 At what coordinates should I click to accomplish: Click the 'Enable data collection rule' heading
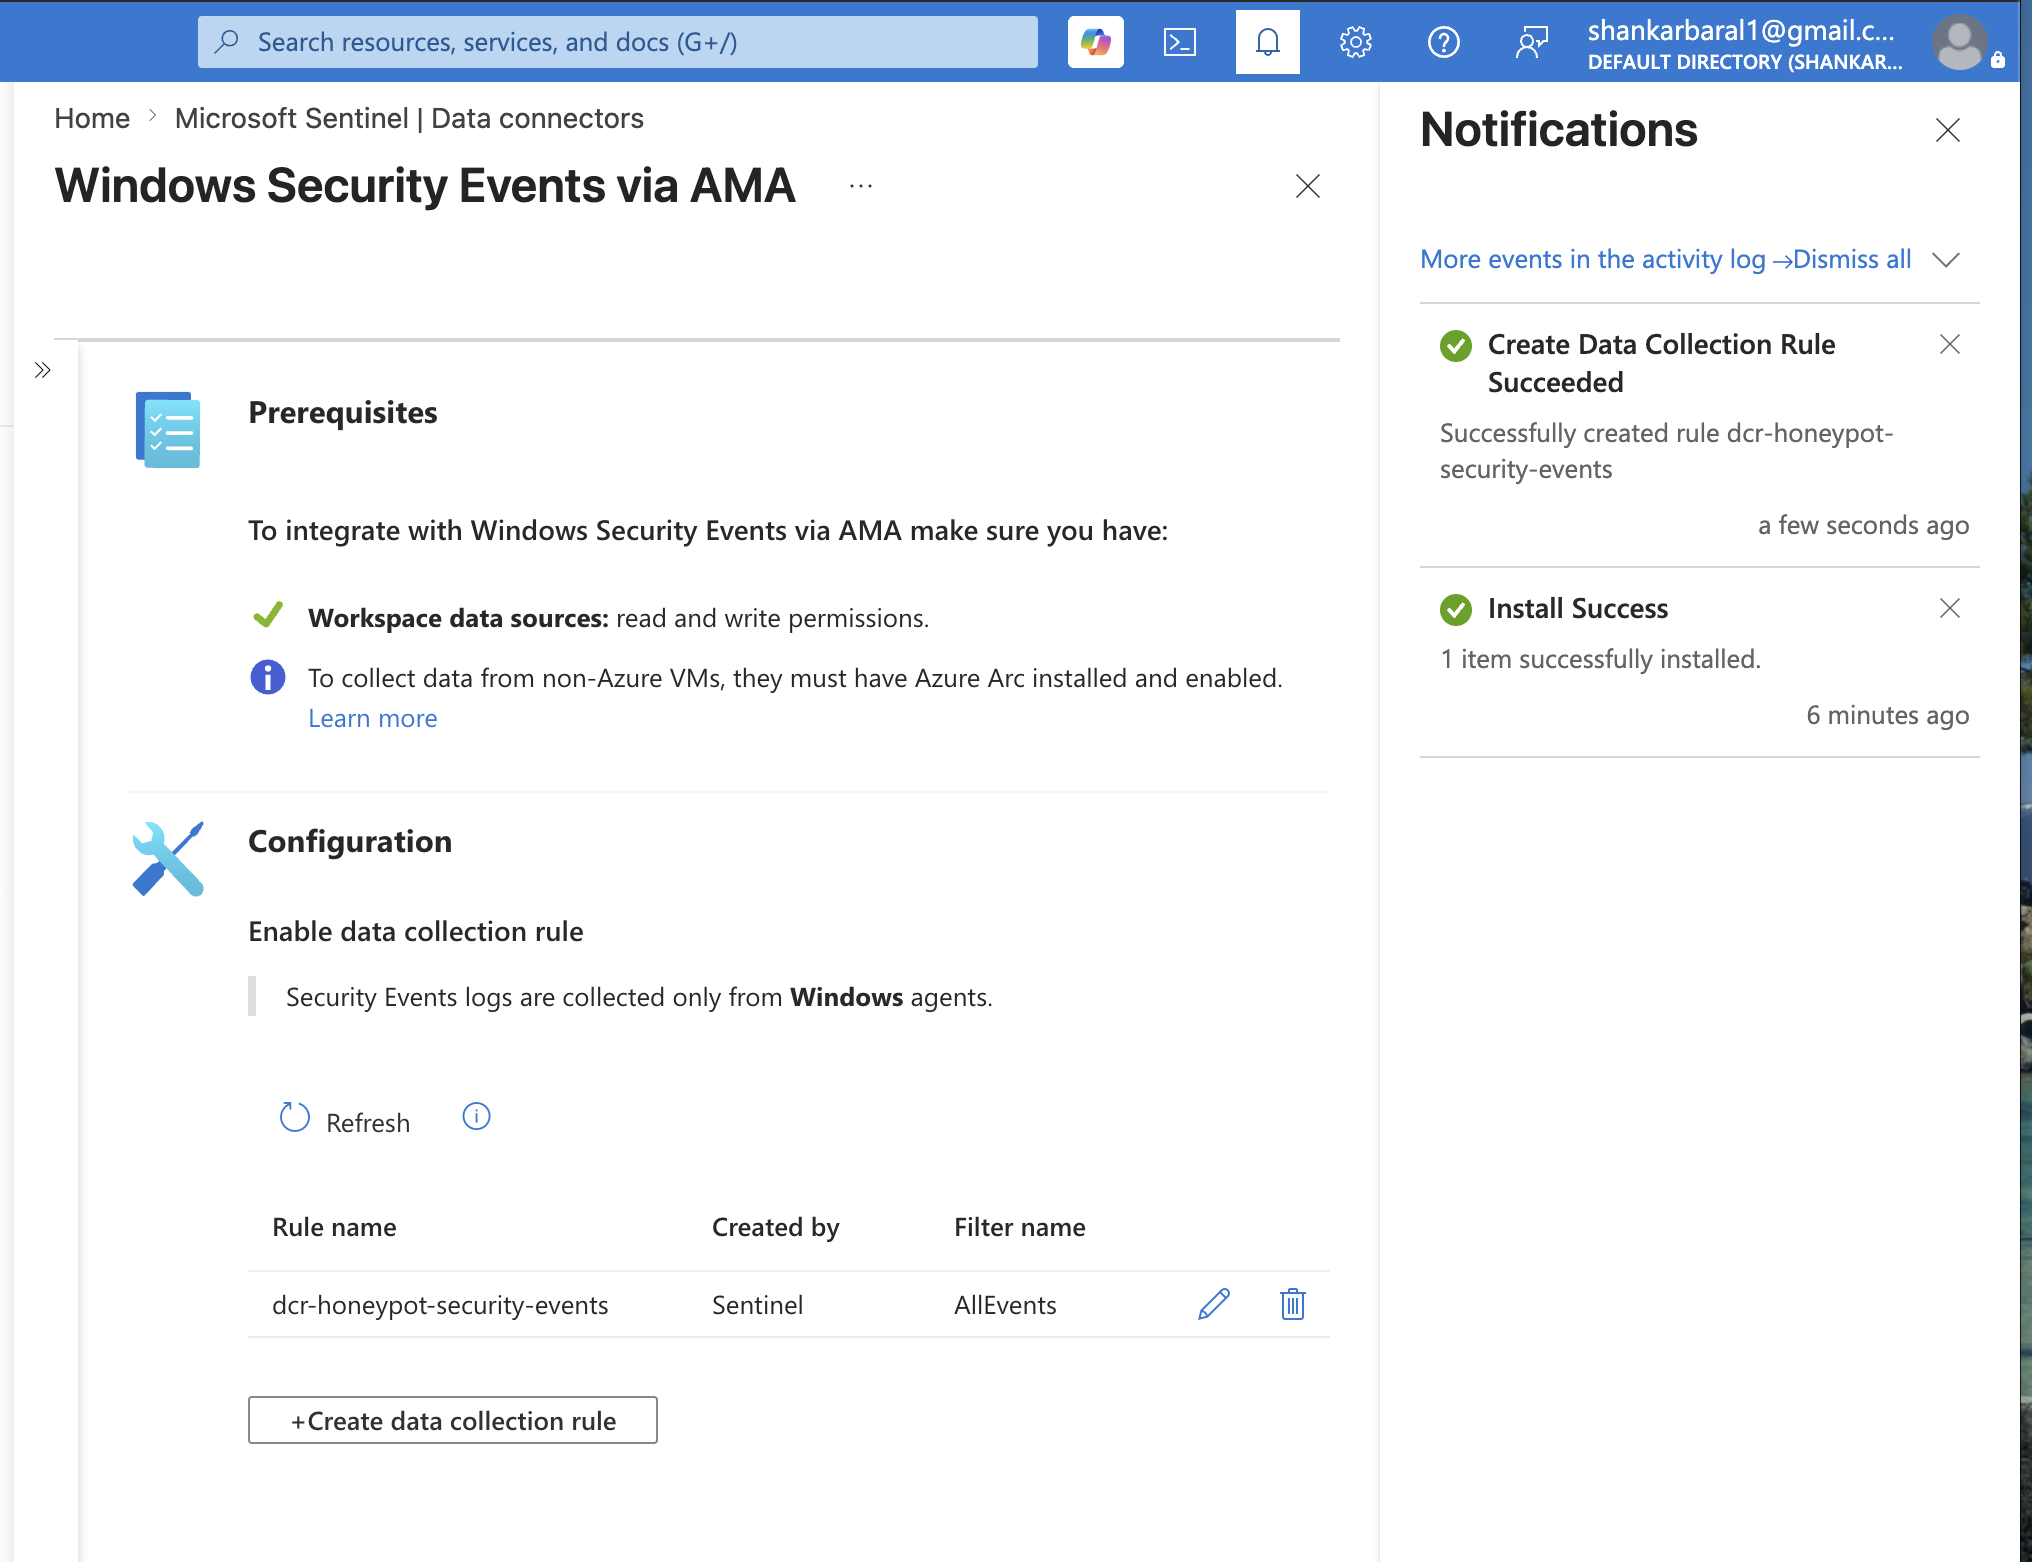click(415, 931)
